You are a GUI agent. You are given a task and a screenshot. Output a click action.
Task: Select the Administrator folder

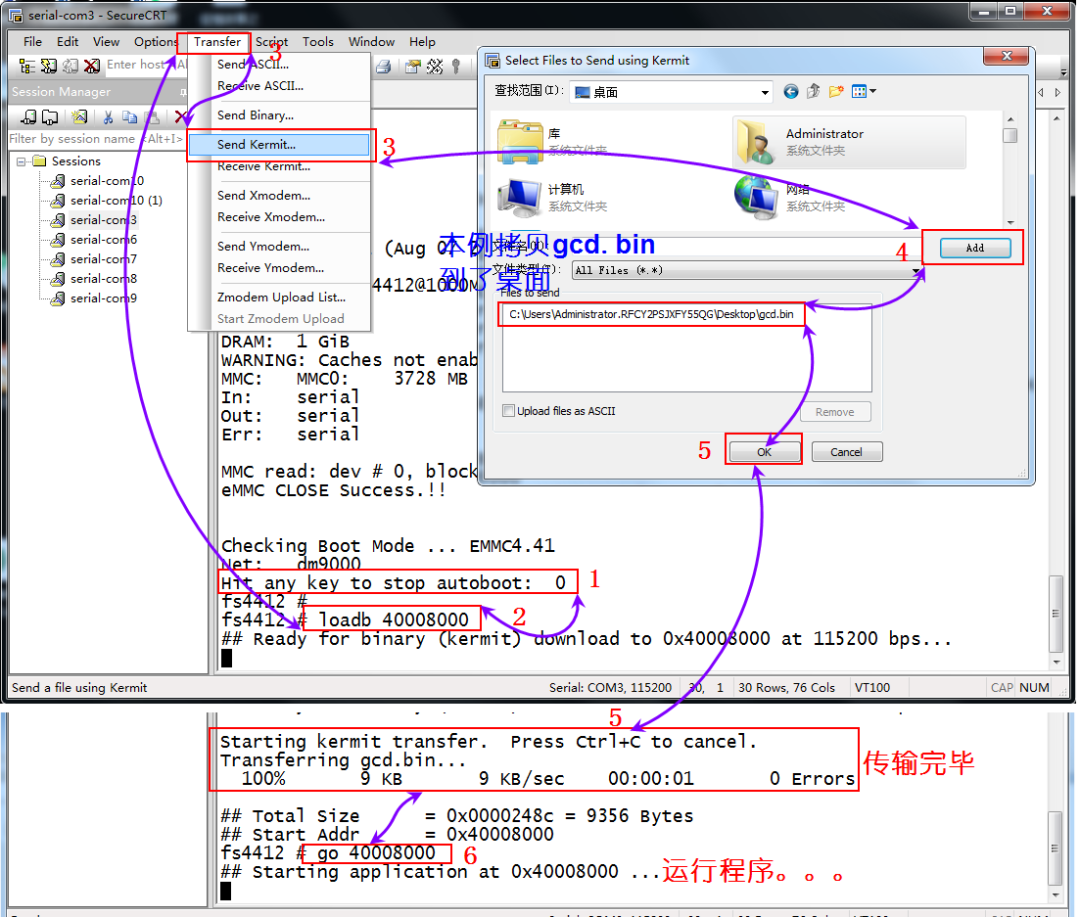coord(849,142)
